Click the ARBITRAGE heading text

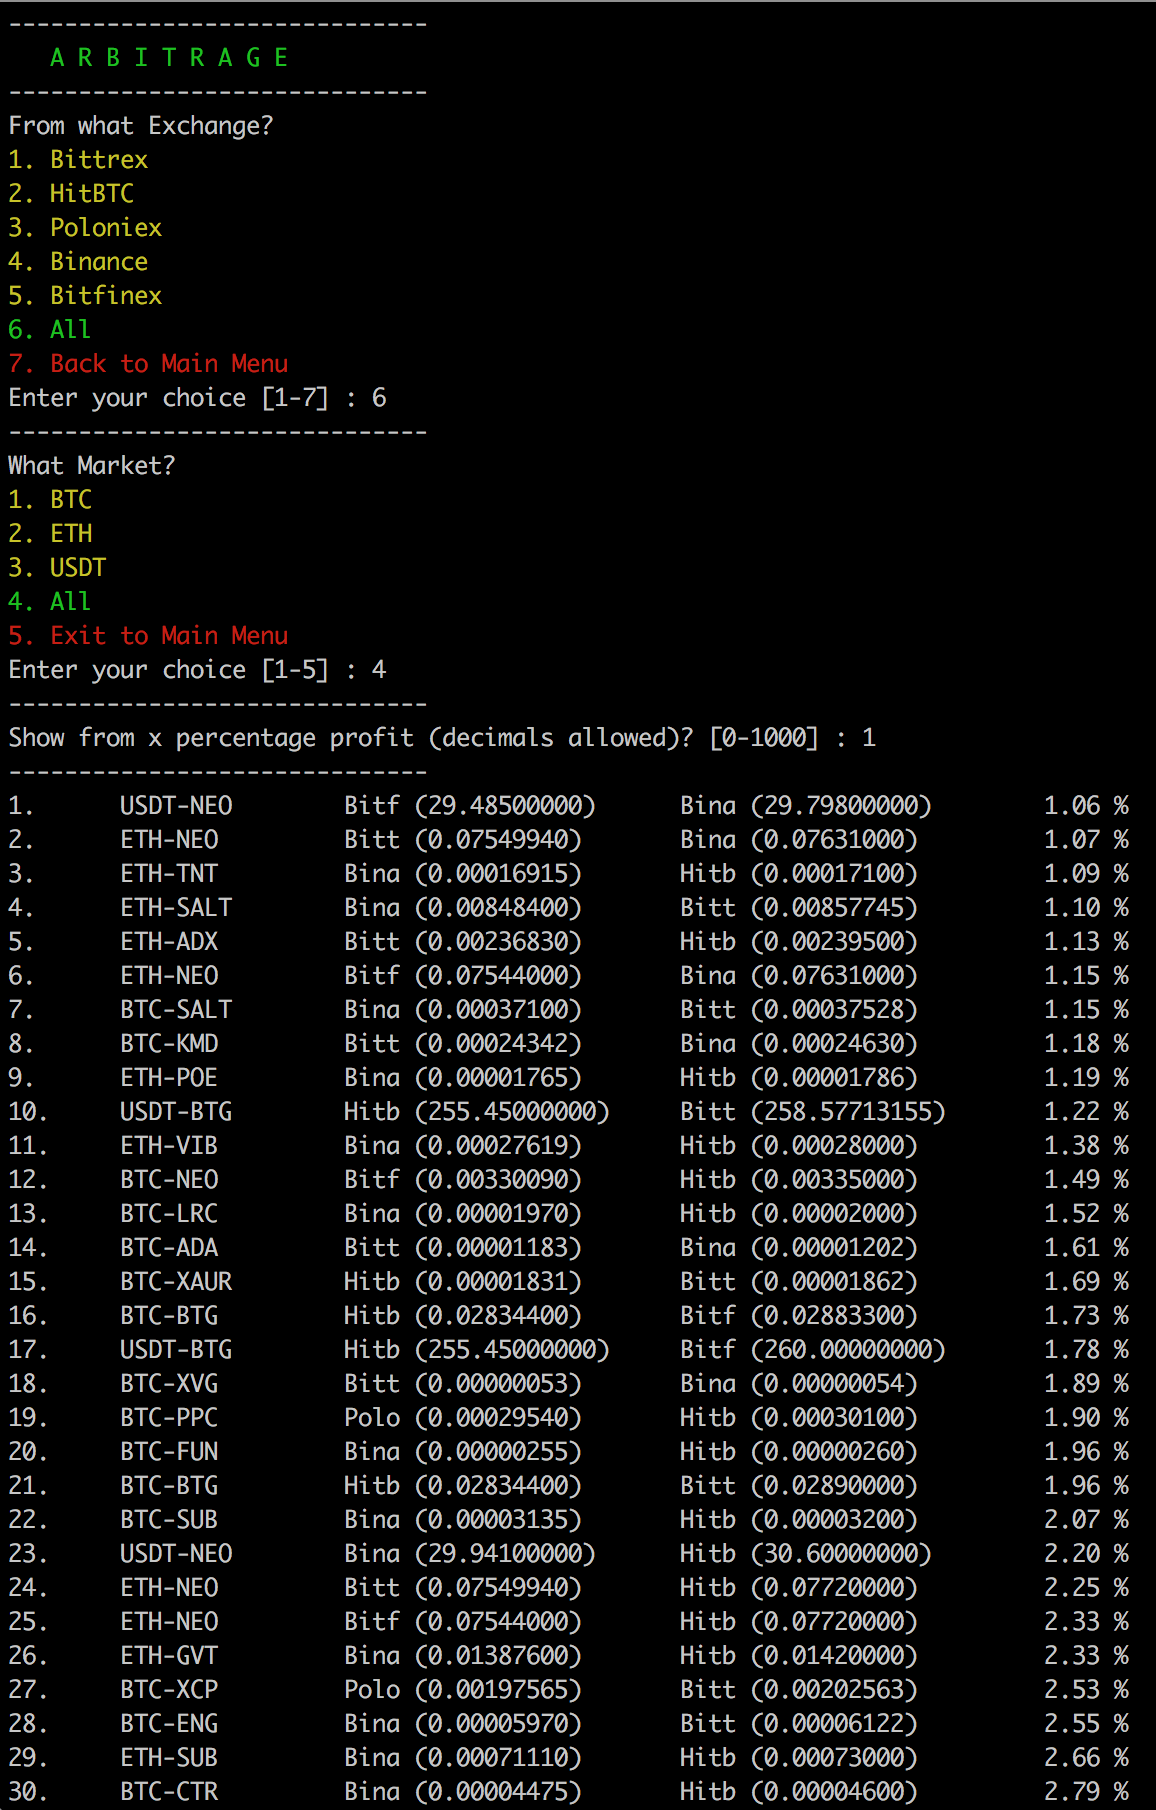[169, 58]
